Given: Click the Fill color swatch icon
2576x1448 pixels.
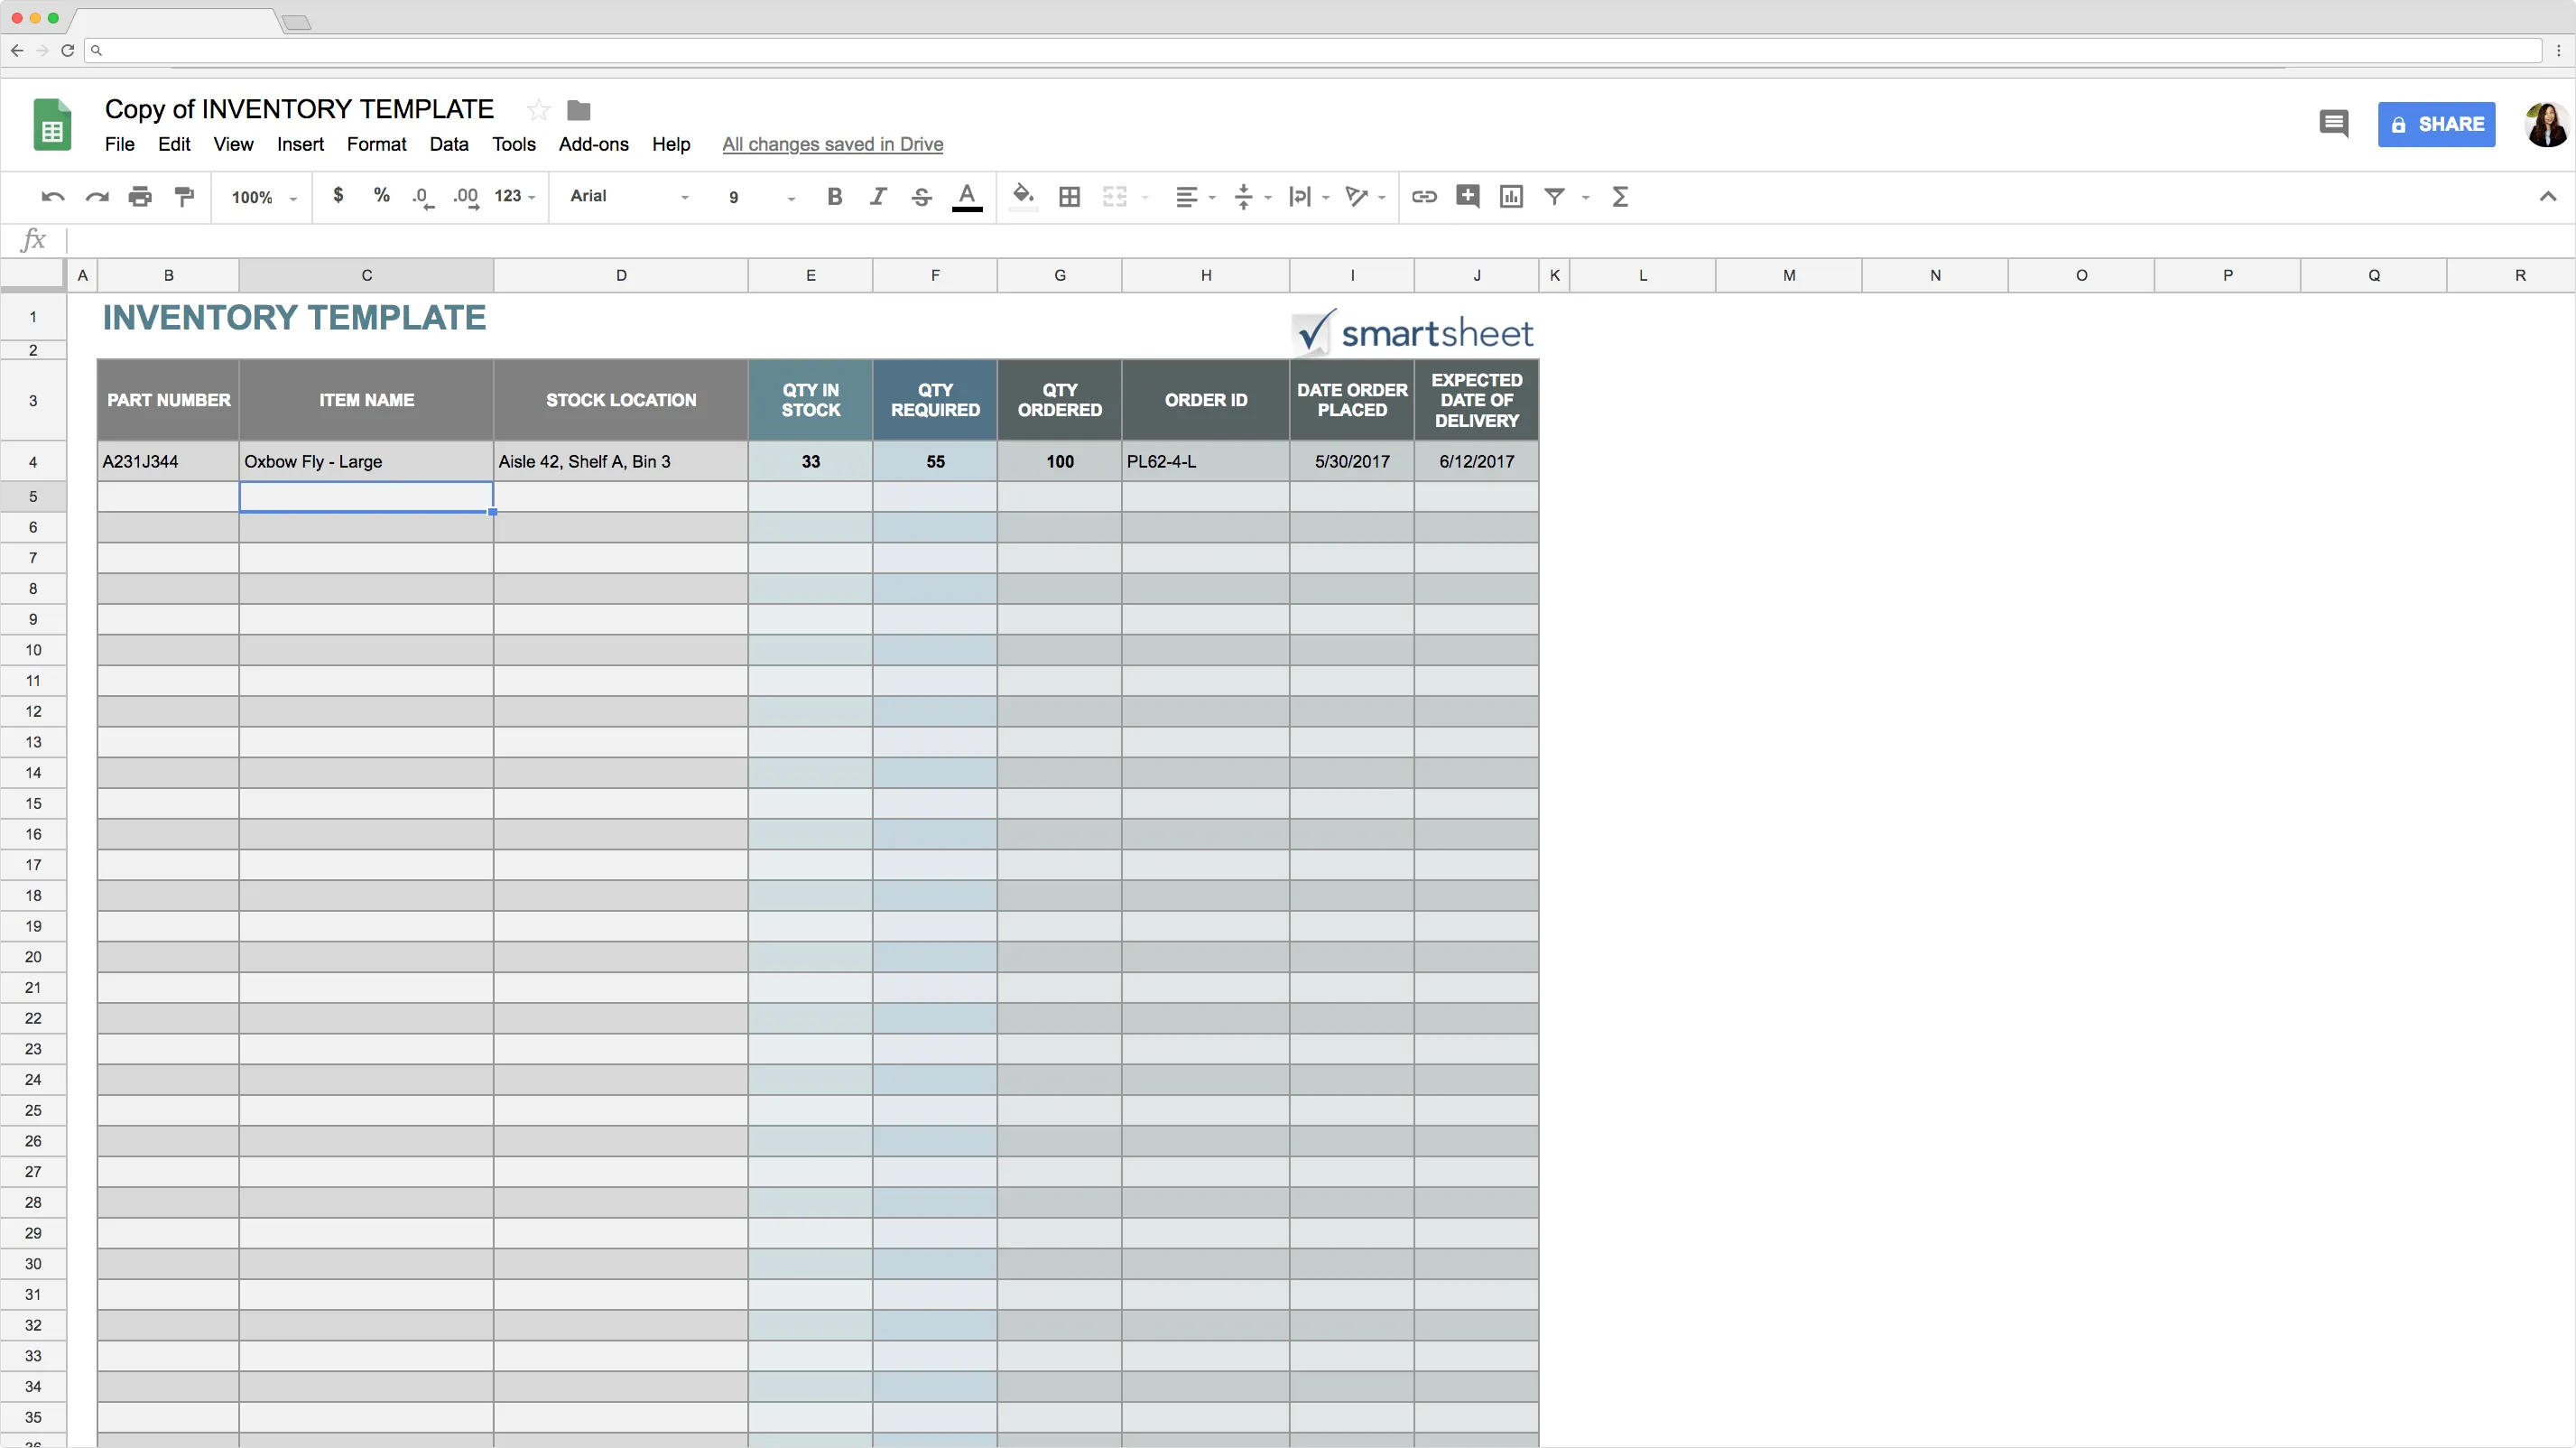Looking at the screenshot, I should click(x=1023, y=195).
